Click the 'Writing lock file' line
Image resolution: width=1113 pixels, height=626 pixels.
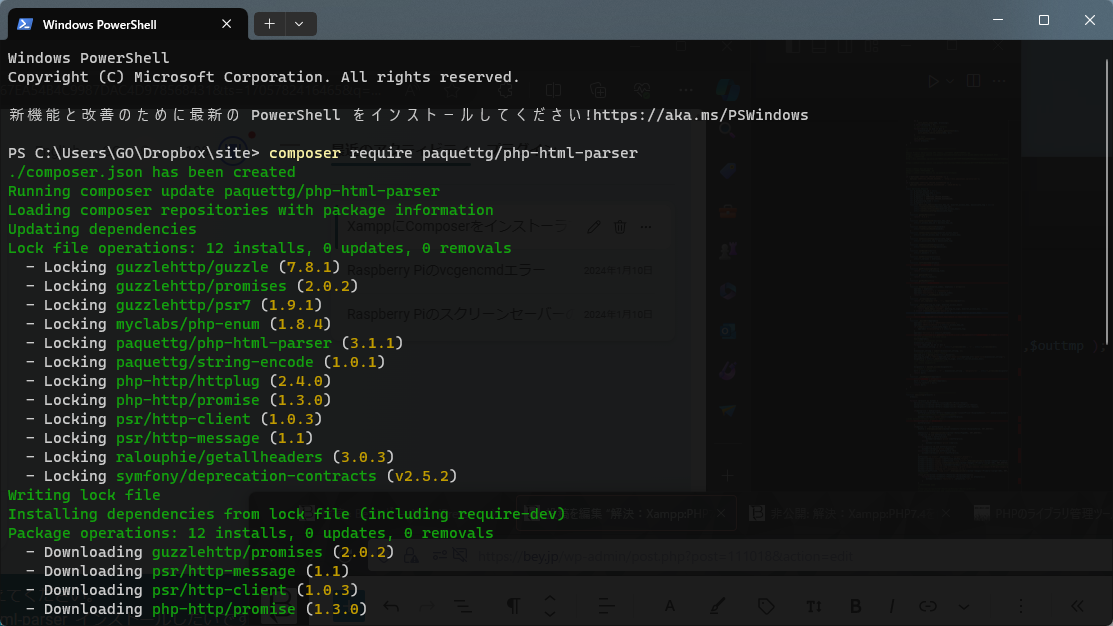[84, 495]
